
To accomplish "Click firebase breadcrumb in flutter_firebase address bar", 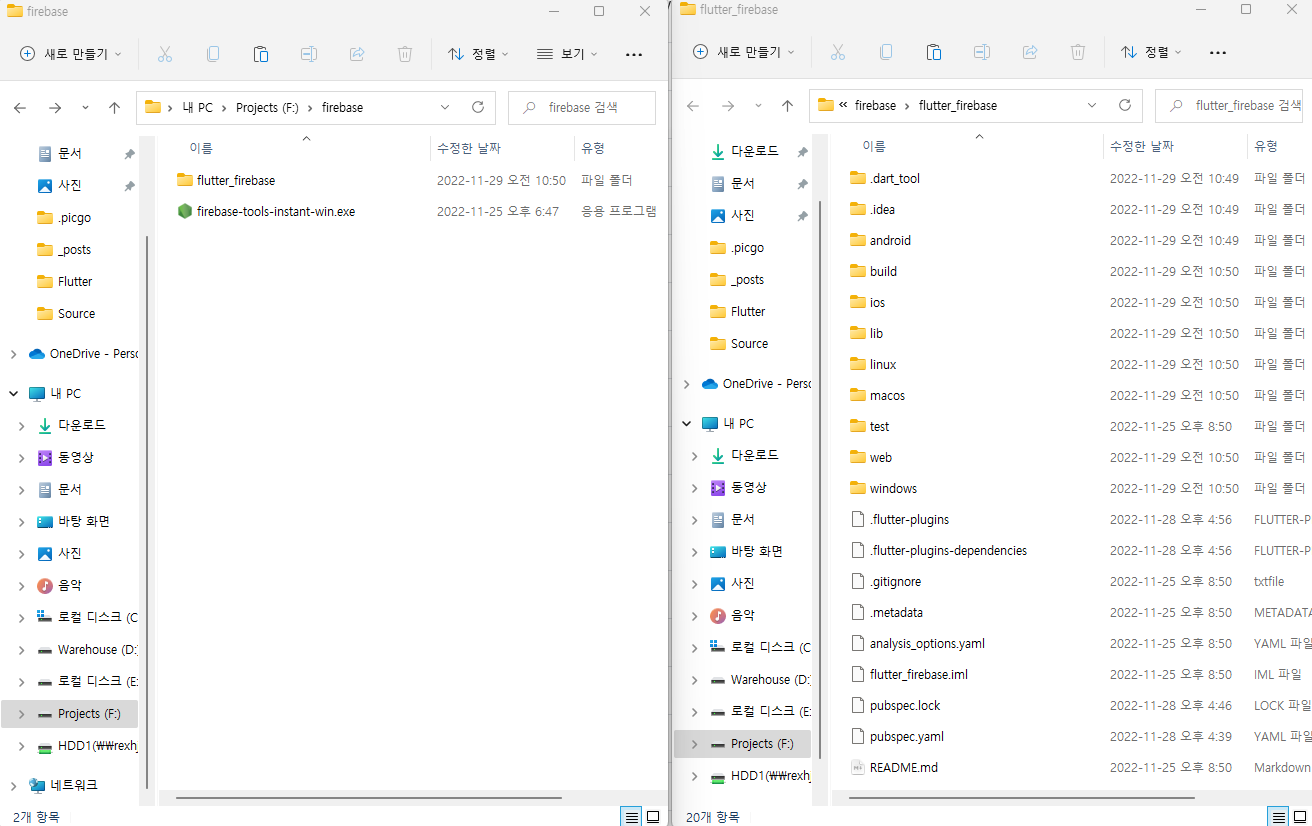I will tap(875, 105).
